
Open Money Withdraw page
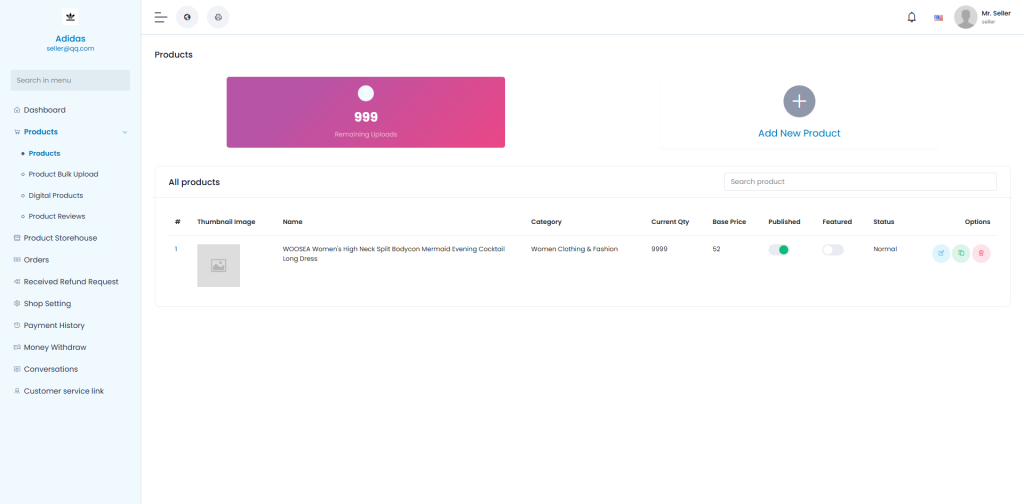click(55, 347)
